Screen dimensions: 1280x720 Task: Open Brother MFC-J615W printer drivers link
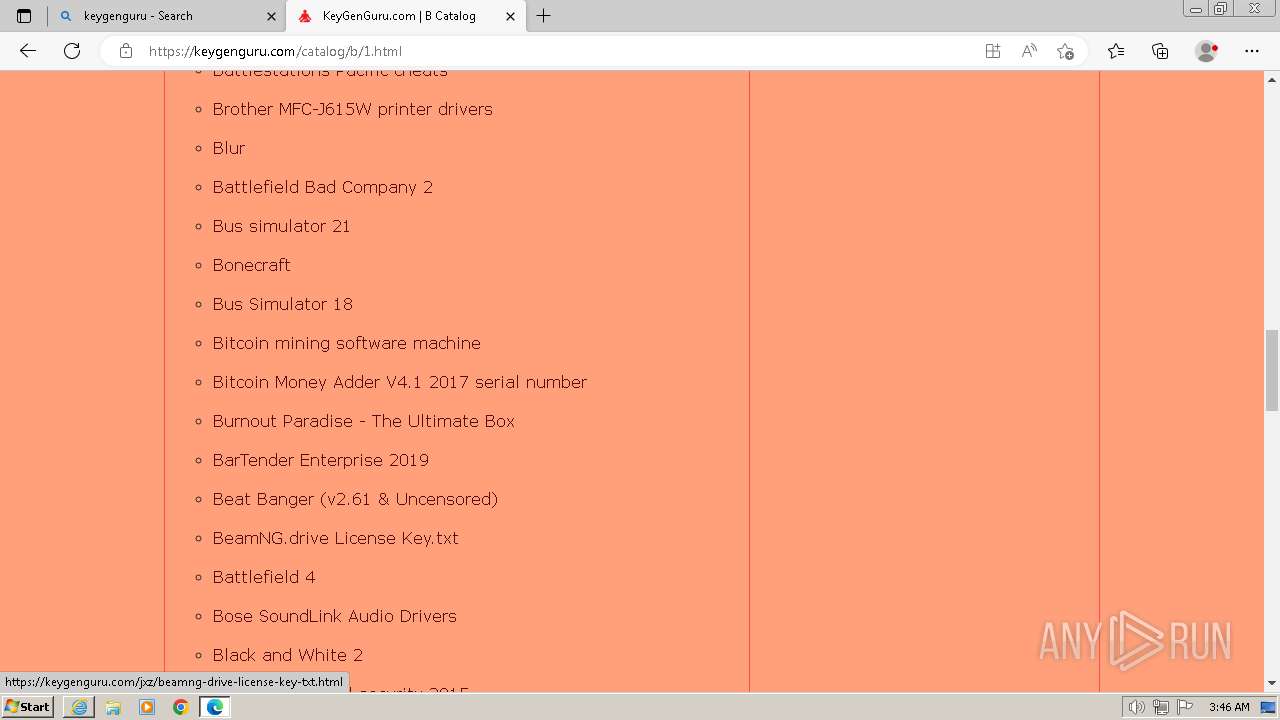pos(352,109)
